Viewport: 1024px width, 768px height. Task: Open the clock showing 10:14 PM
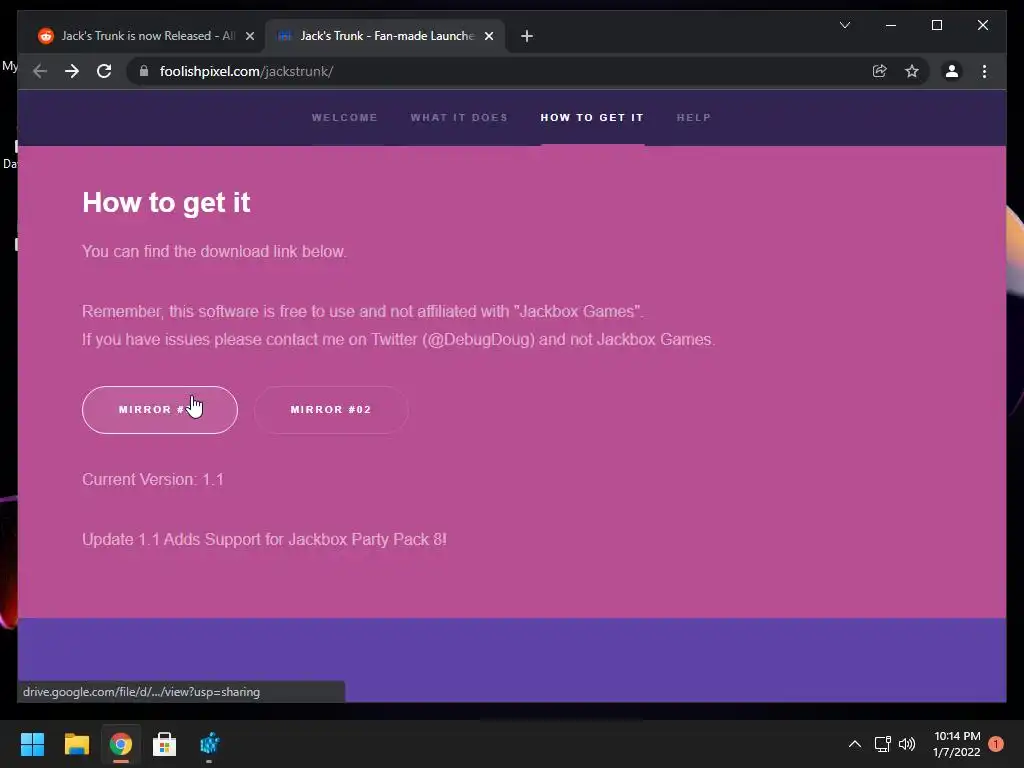[957, 744]
